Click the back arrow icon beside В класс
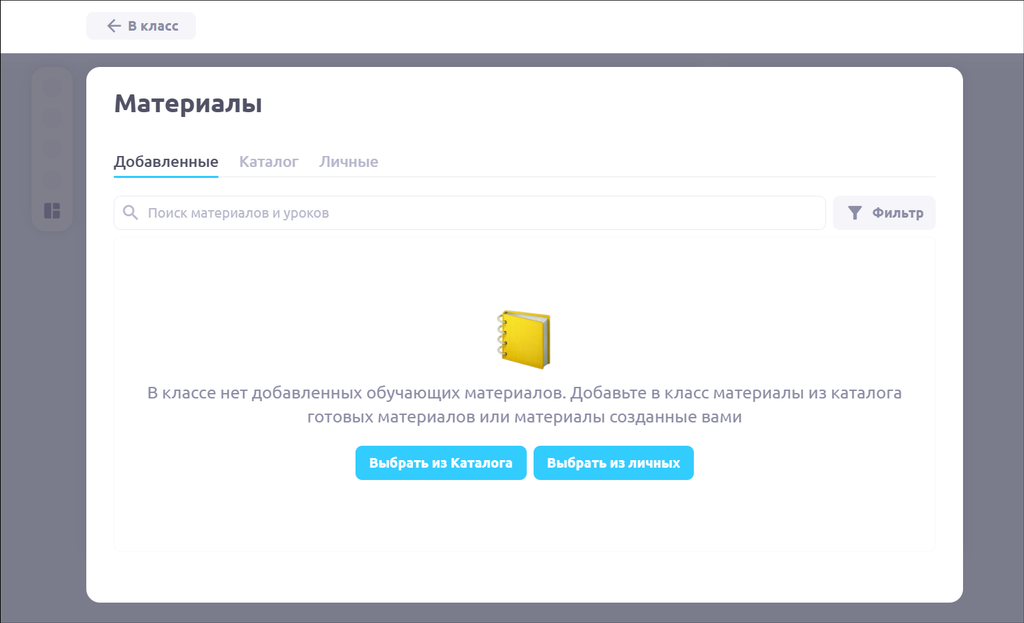This screenshot has width=1024, height=623. [x=114, y=26]
